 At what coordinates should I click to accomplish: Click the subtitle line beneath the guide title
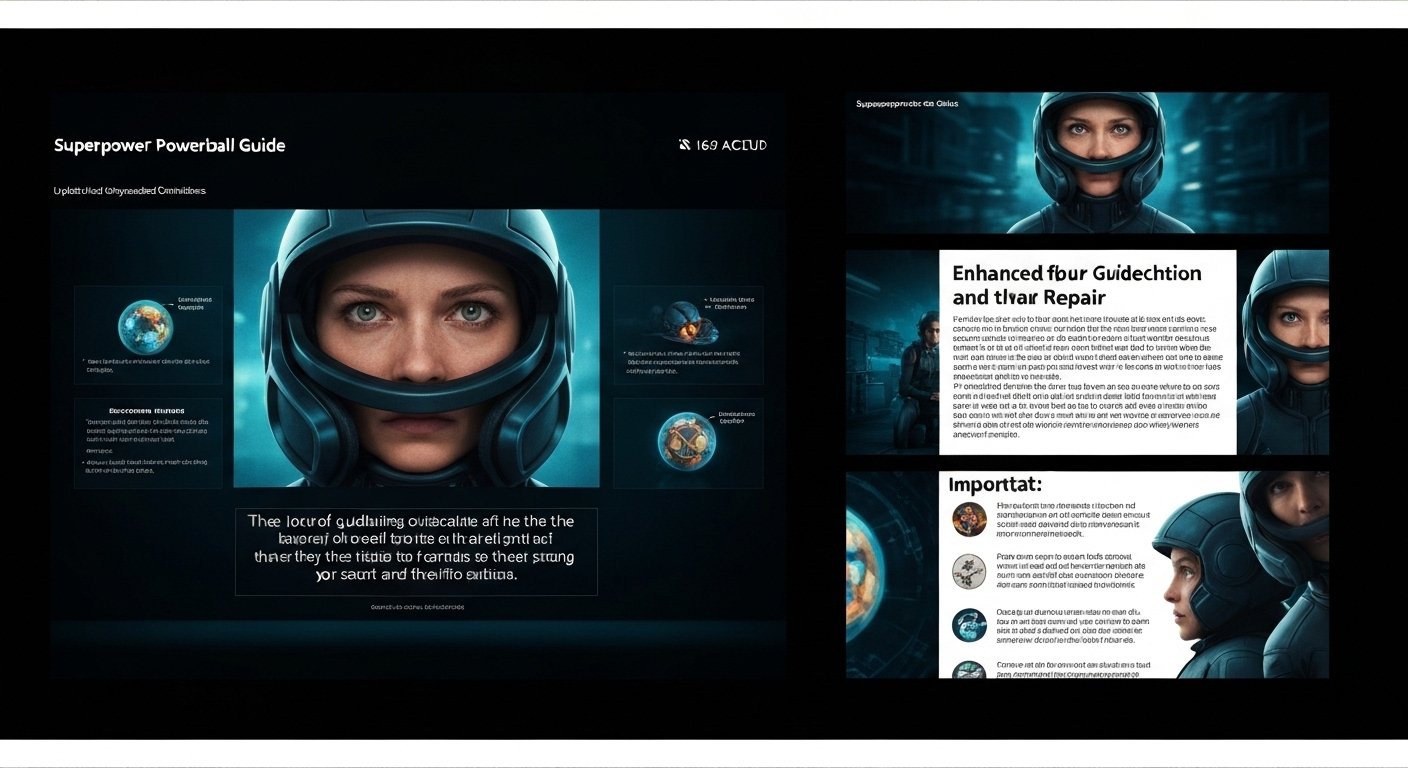click(129, 190)
